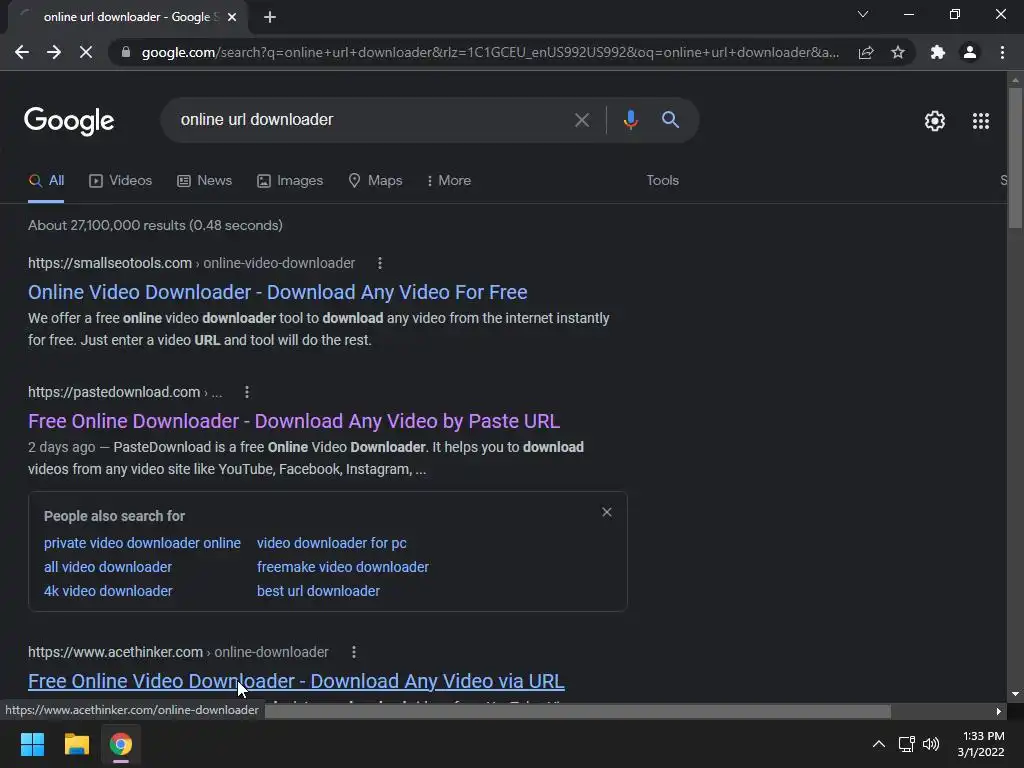Click the 'About 27,100,000 results' text
The height and width of the screenshot is (768, 1024).
(x=155, y=225)
